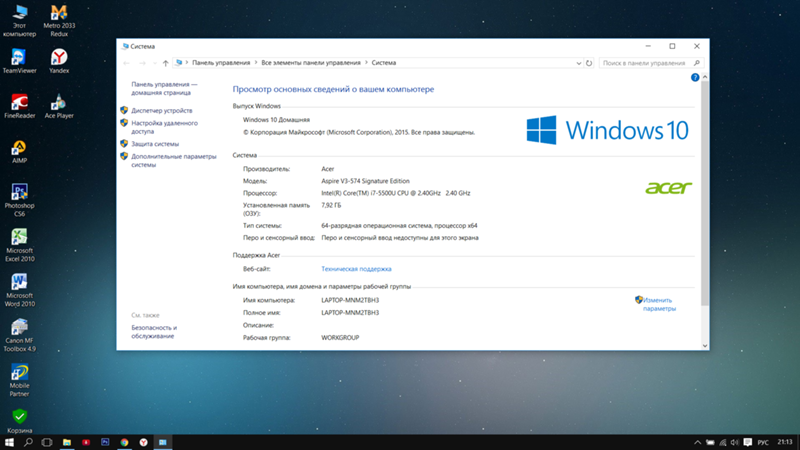Expand the Все элементы панели управления breadcrumb chevron
This screenshot has width=800, height=450.
366,63
